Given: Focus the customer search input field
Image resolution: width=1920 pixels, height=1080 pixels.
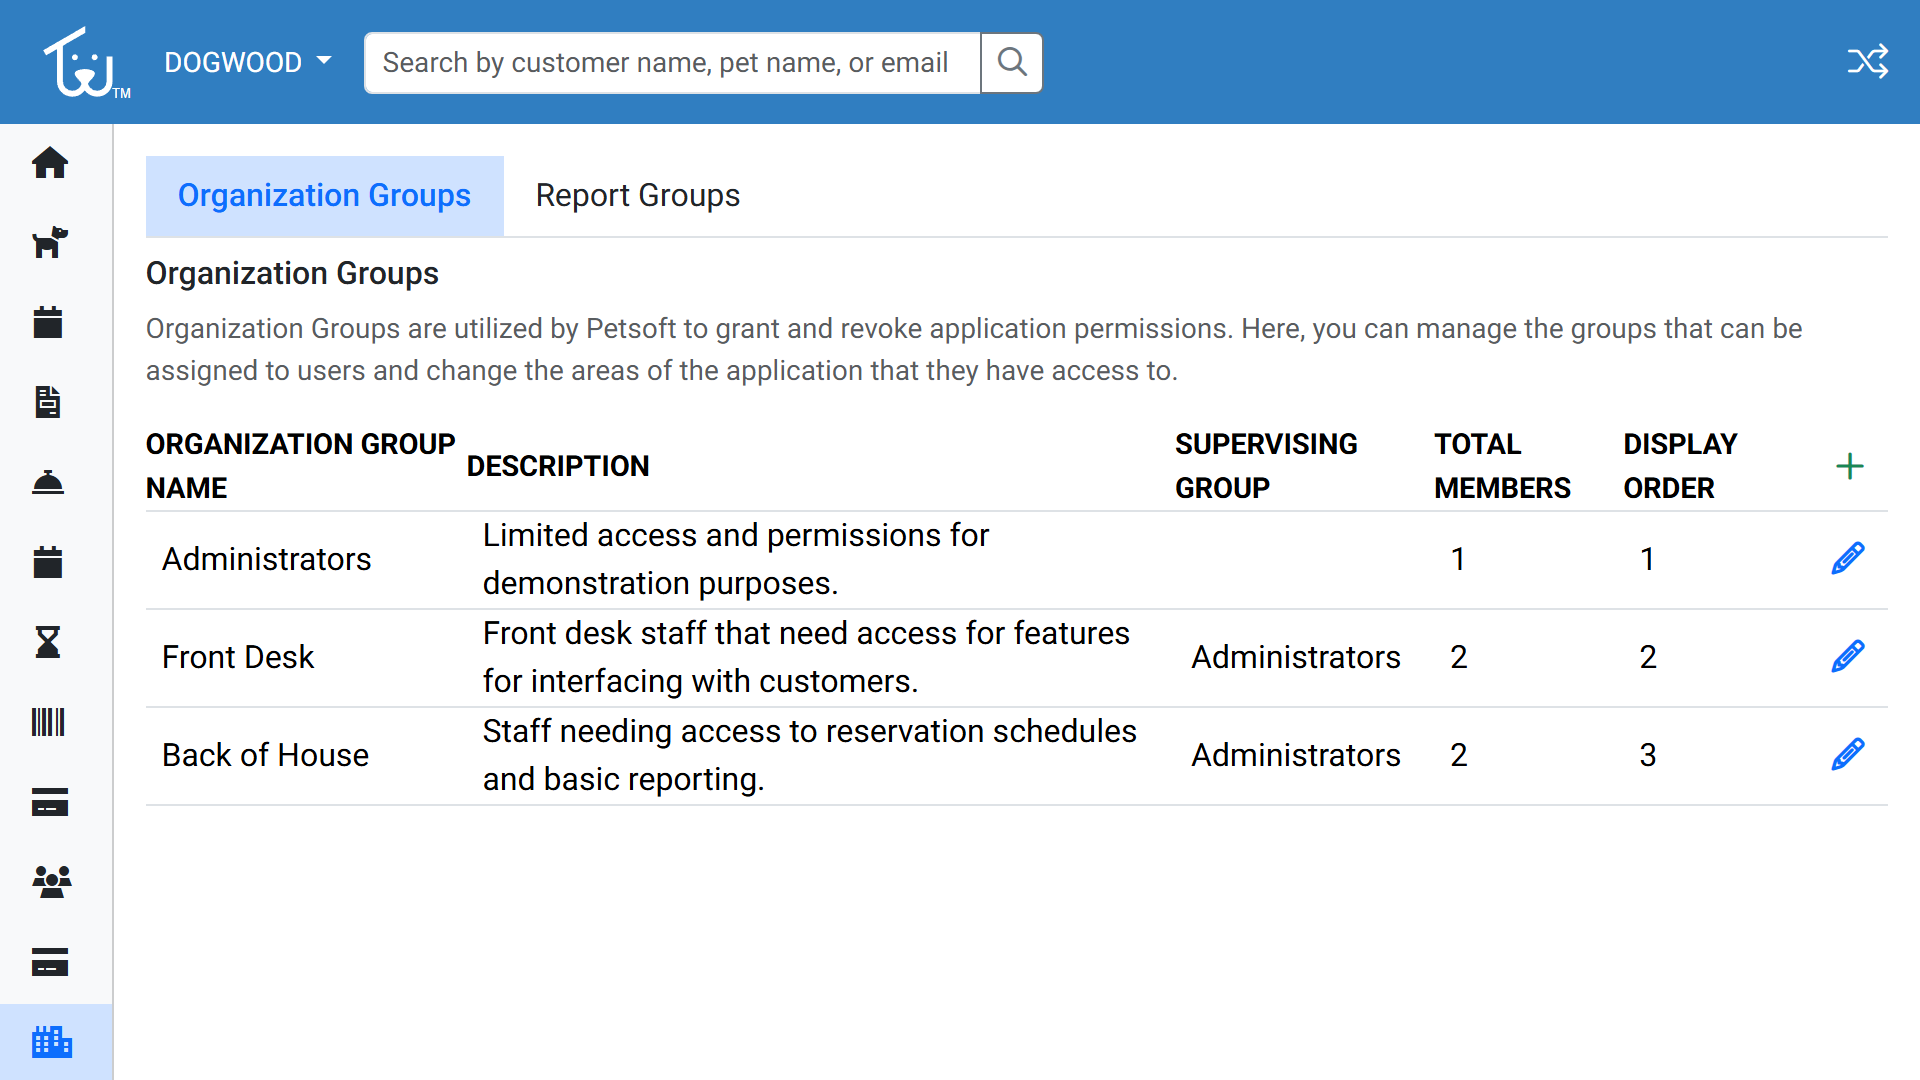Looking at the screenshot, I should tap(671, 62).
